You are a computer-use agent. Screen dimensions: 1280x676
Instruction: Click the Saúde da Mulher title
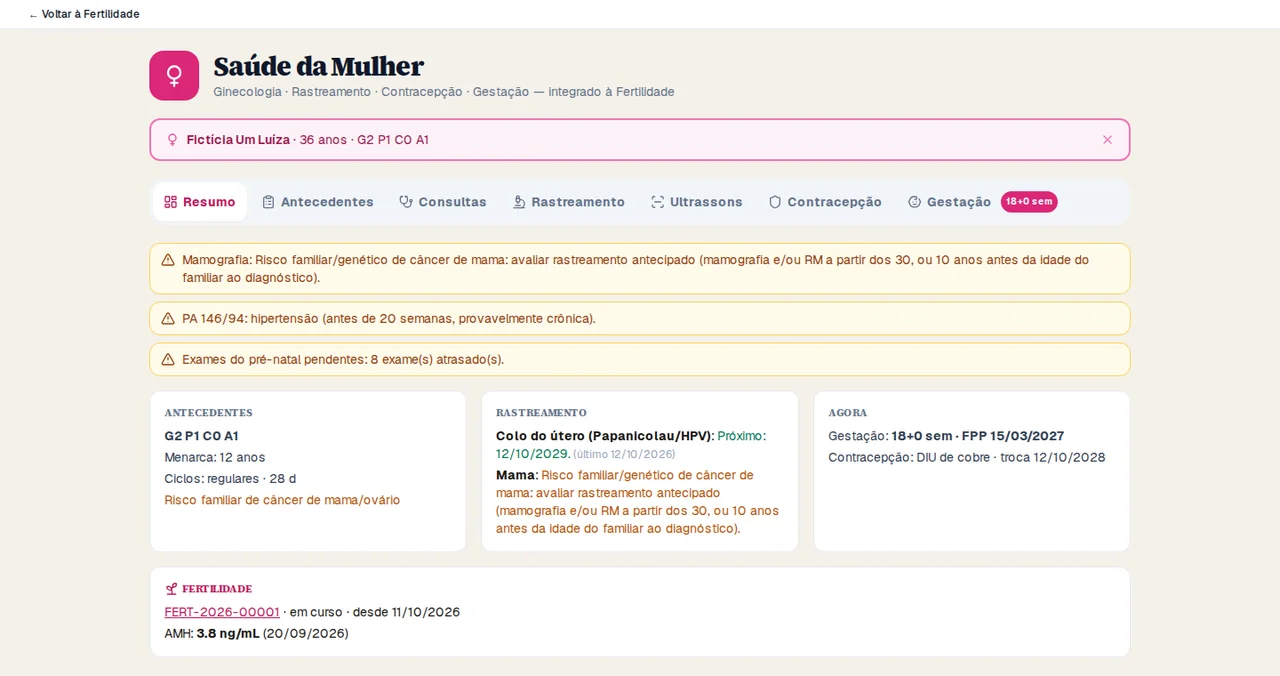coord(319,66)
